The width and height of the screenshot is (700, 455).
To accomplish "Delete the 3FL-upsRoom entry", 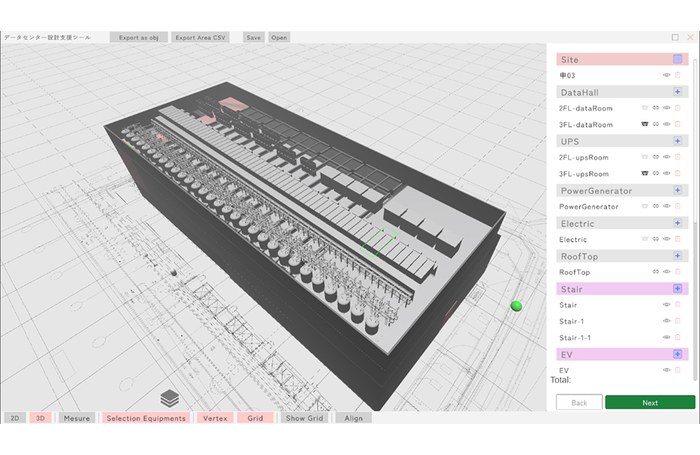I will point(678,173).
